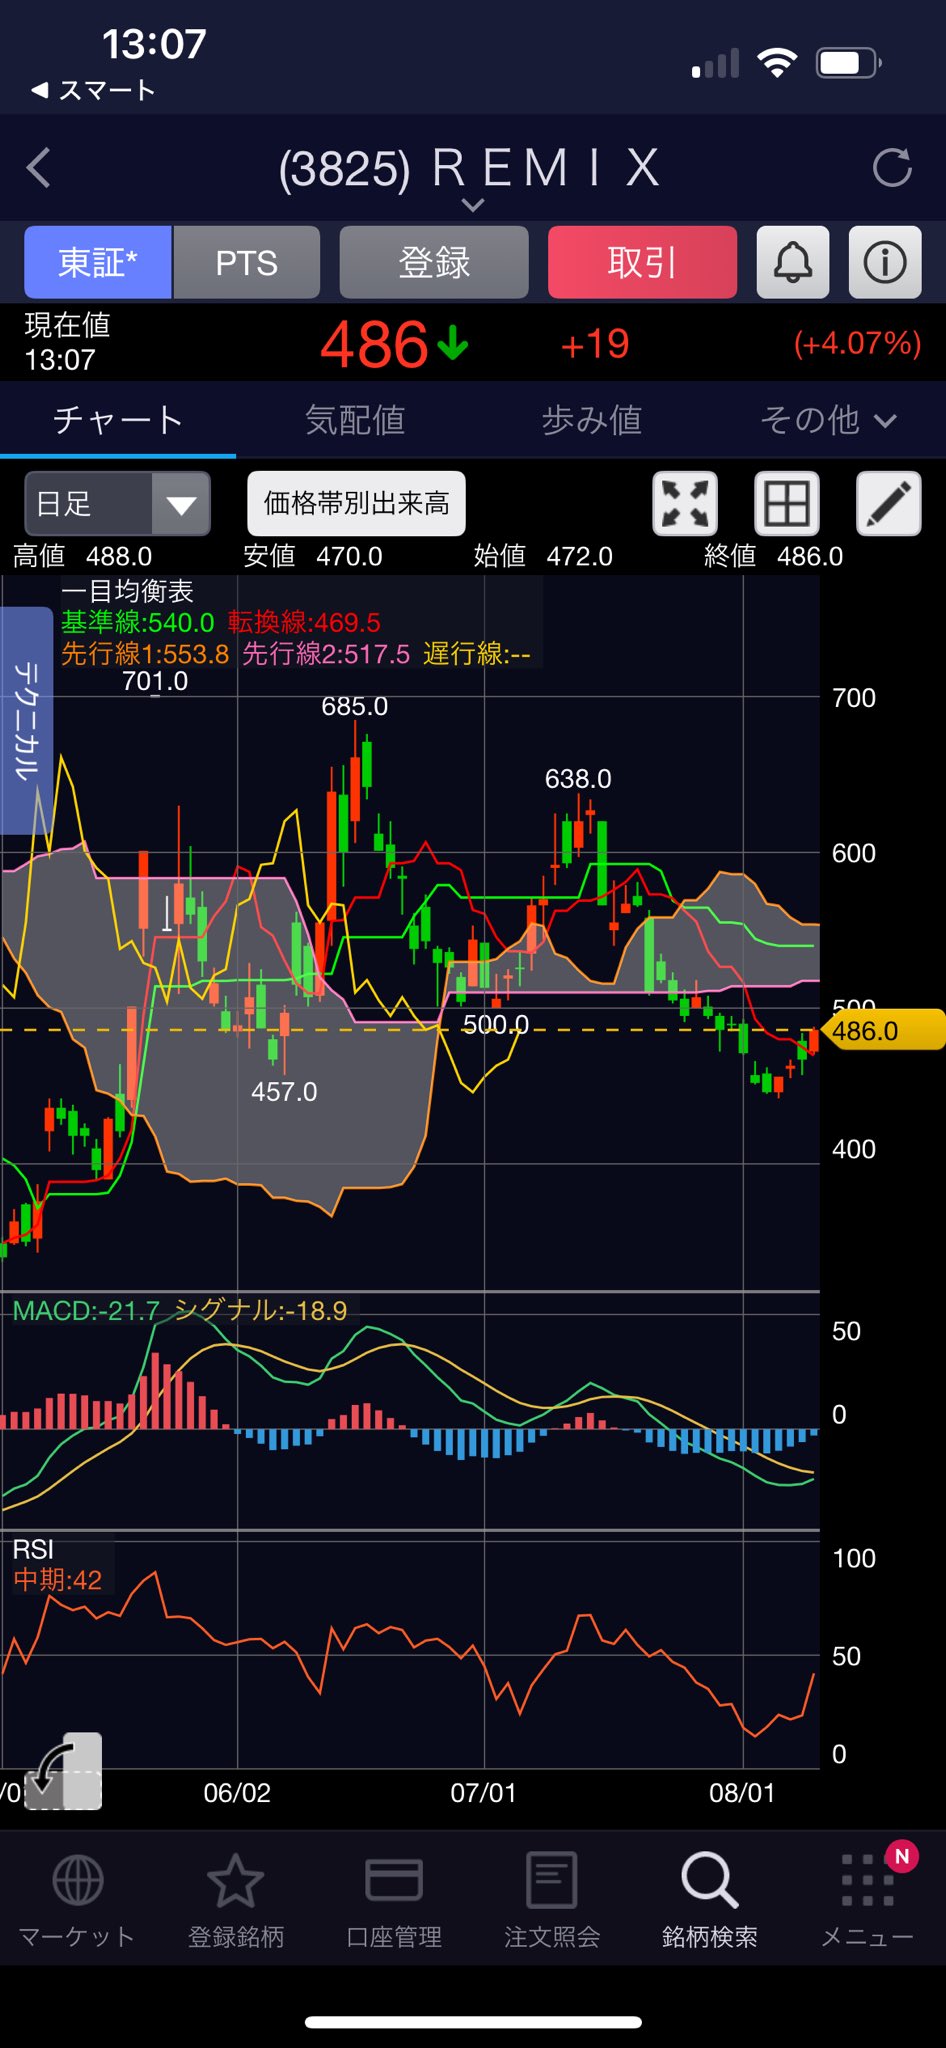This screenshot has height=2048, width=946.
Task: Open the price alert bell
Action: tap(793, 262)
